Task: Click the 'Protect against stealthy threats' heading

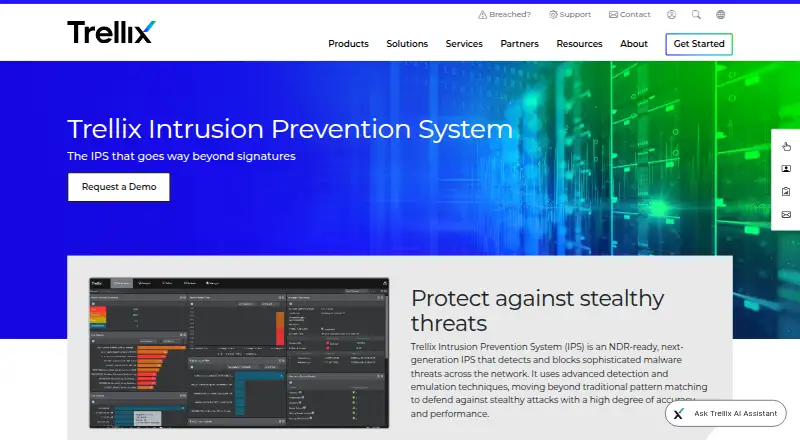Action: (537, 310)
